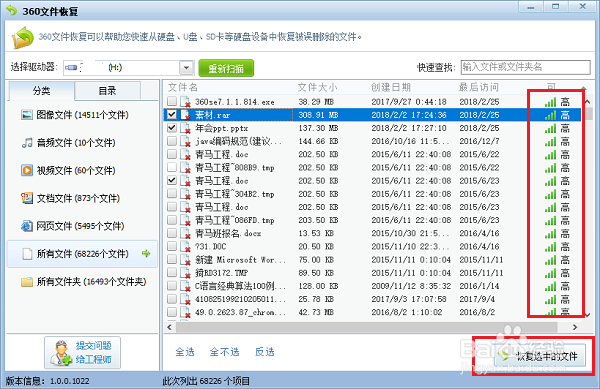Viewport: 600px width, 389px height.
Task: Click the 38.29 MB size cell
Action: click(316, 102)
